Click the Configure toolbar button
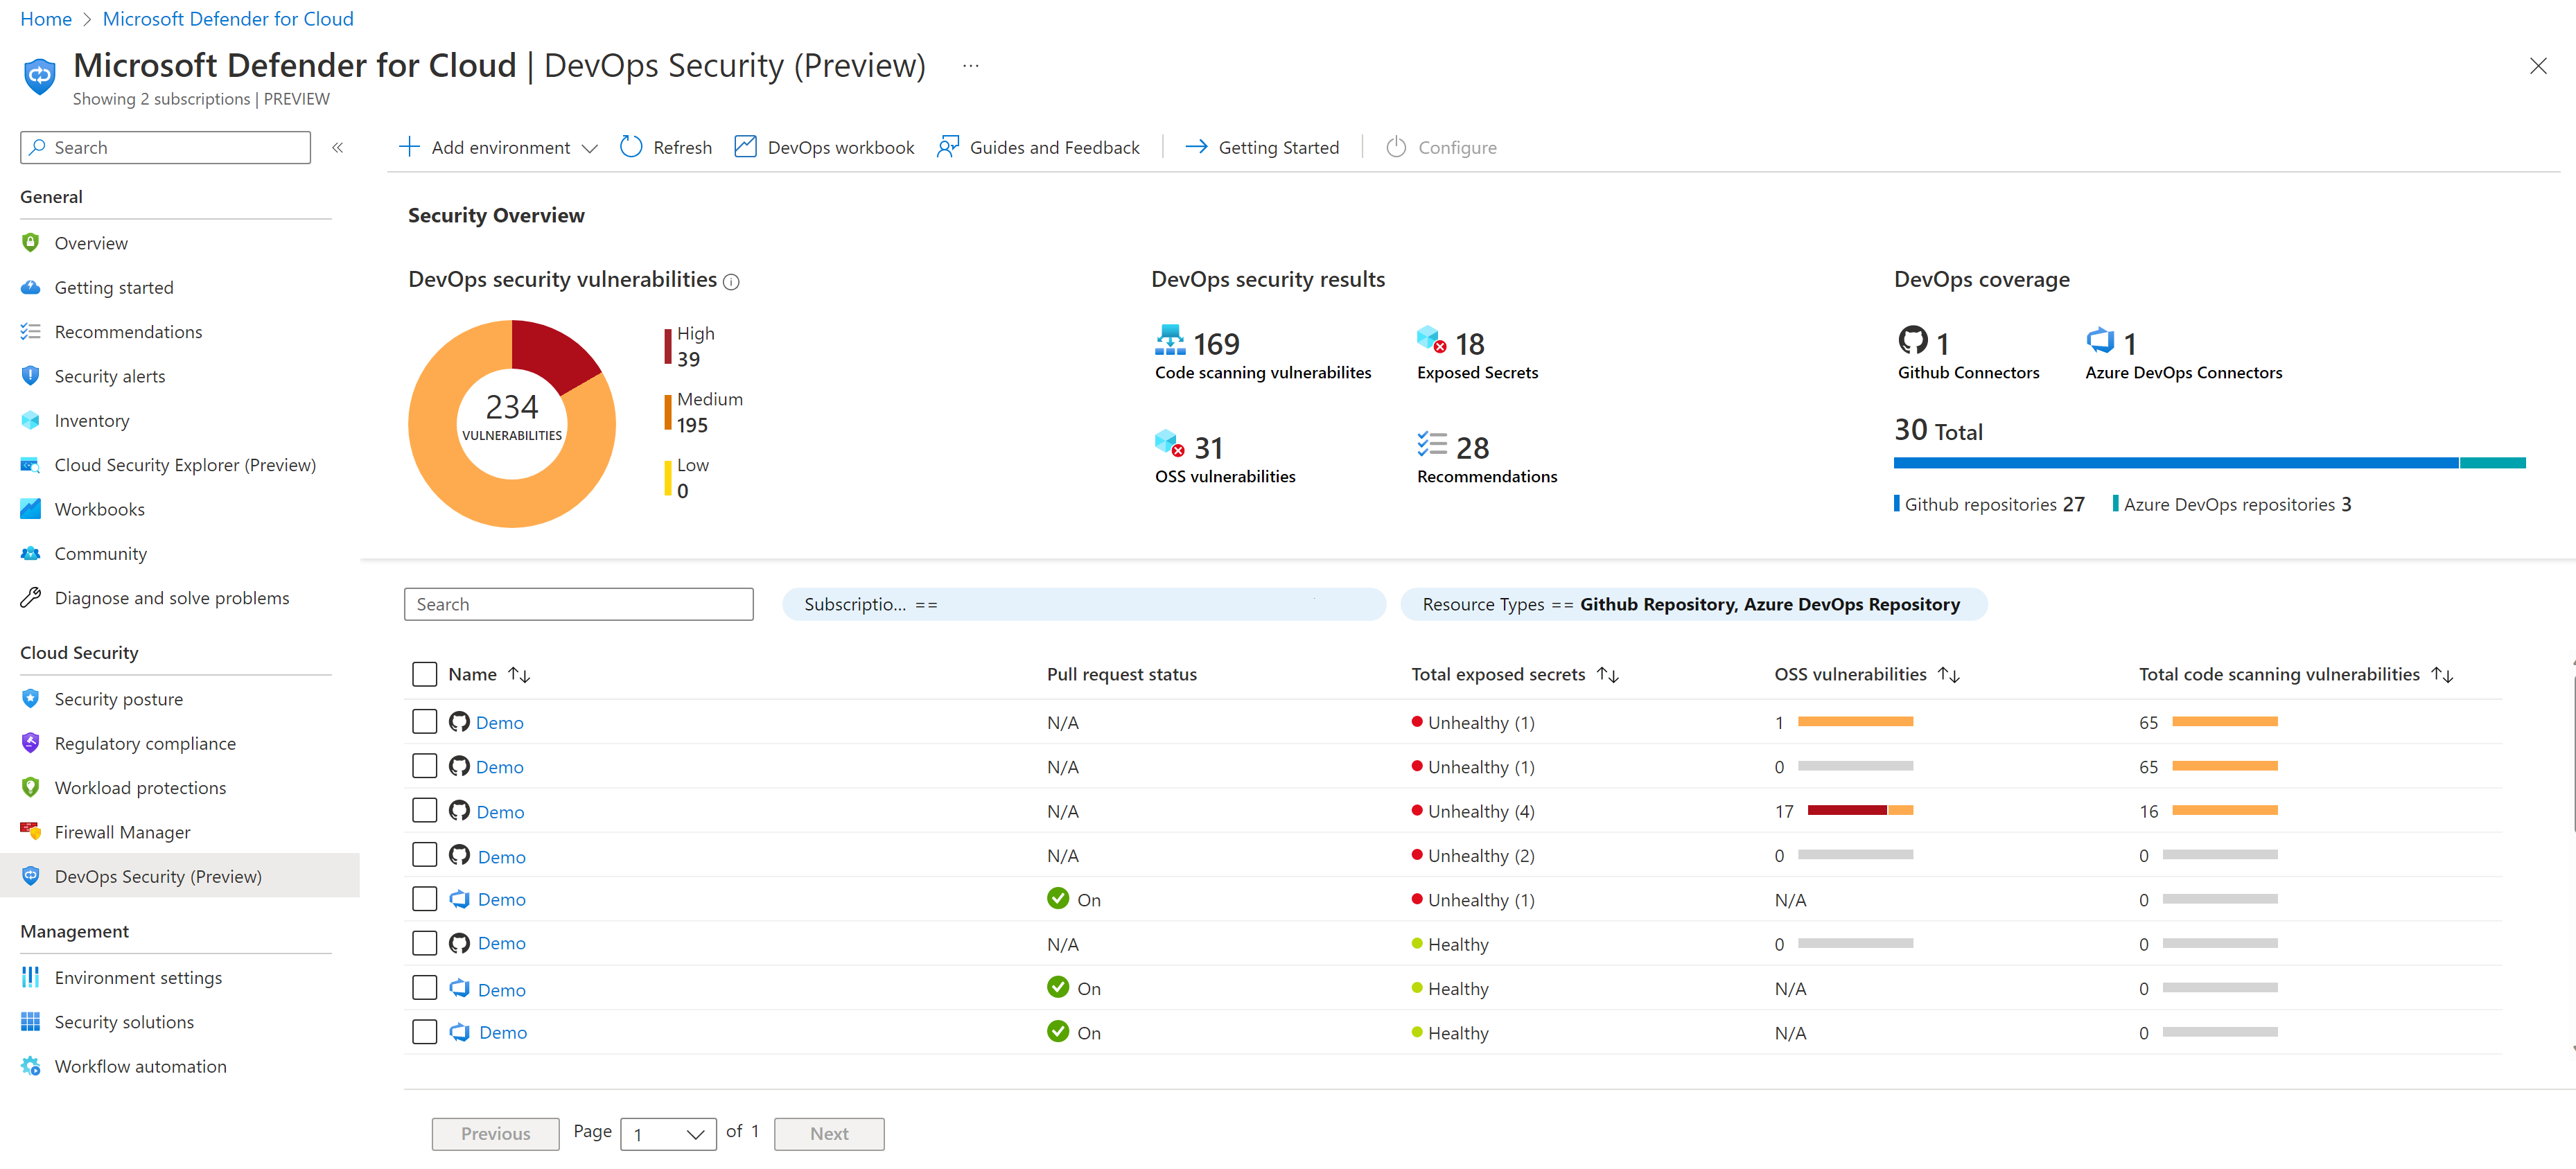Screen dimensions: 2576x1169 click(x=1441, y=147)
